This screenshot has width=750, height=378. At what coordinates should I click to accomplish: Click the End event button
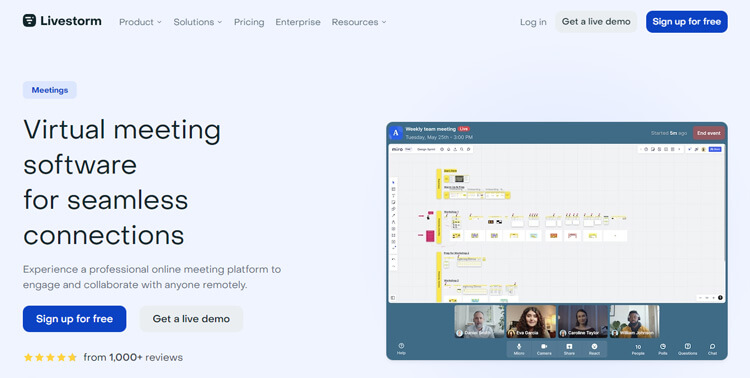pyautogui.click(x=708, y=133)
